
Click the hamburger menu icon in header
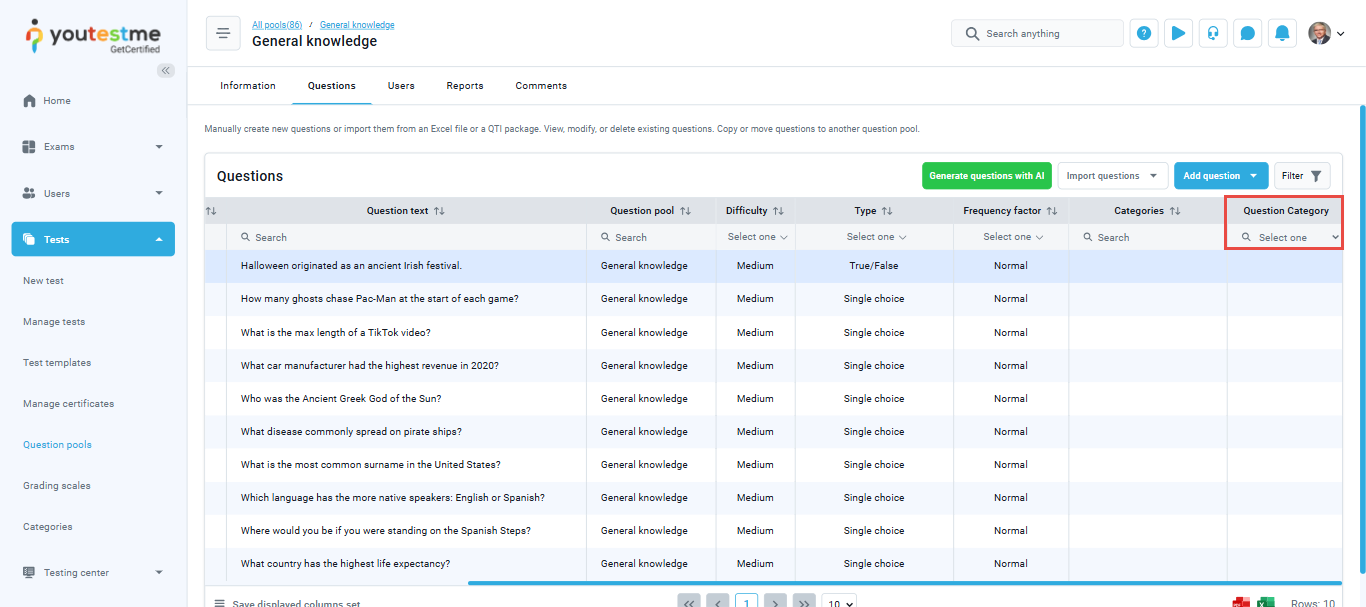click(223, 34)
